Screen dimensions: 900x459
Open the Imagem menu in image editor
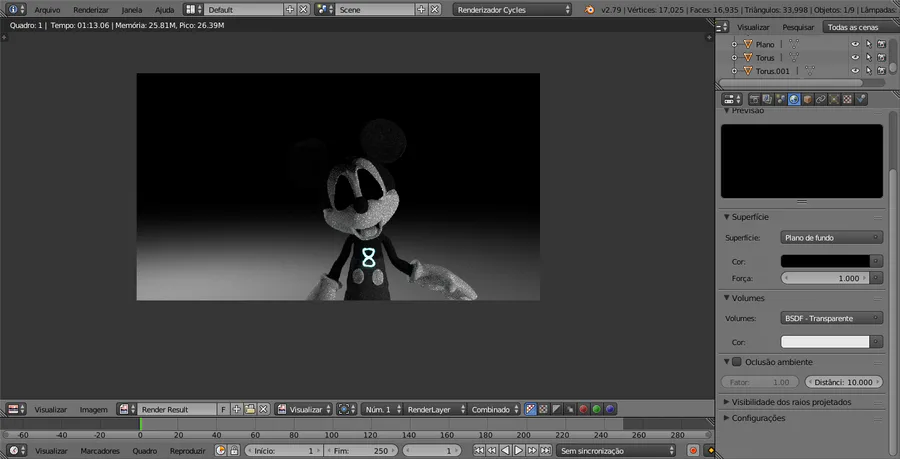pos(94,410)
